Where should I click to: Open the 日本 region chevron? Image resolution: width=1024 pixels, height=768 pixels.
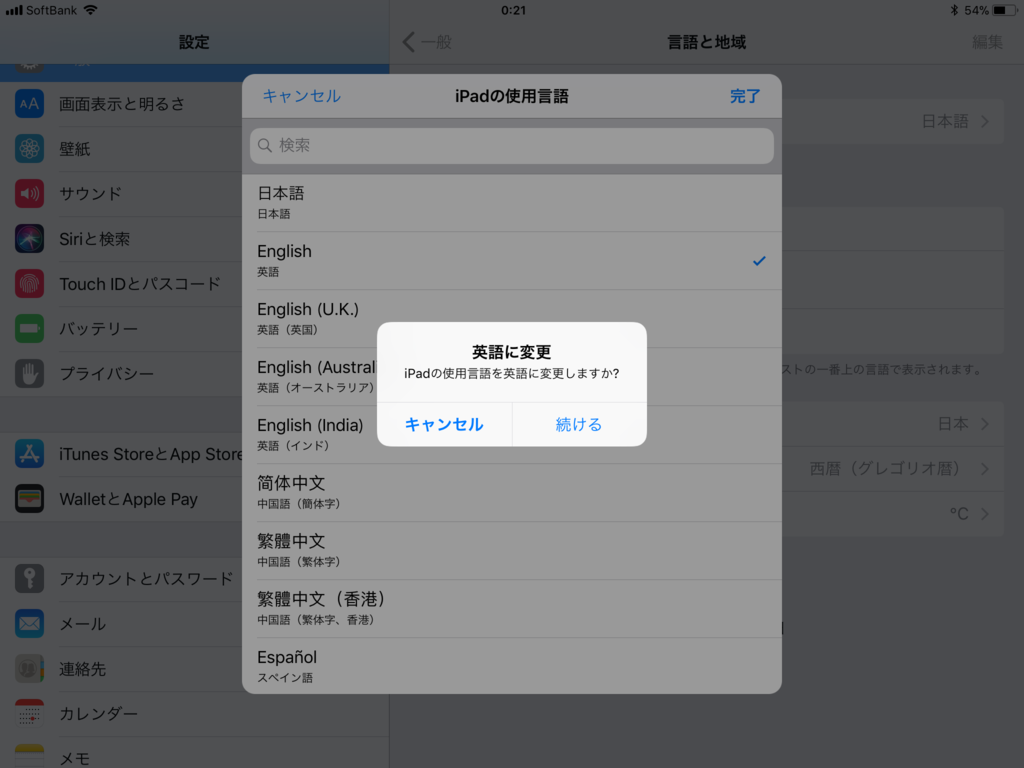(x=985, y=424)
